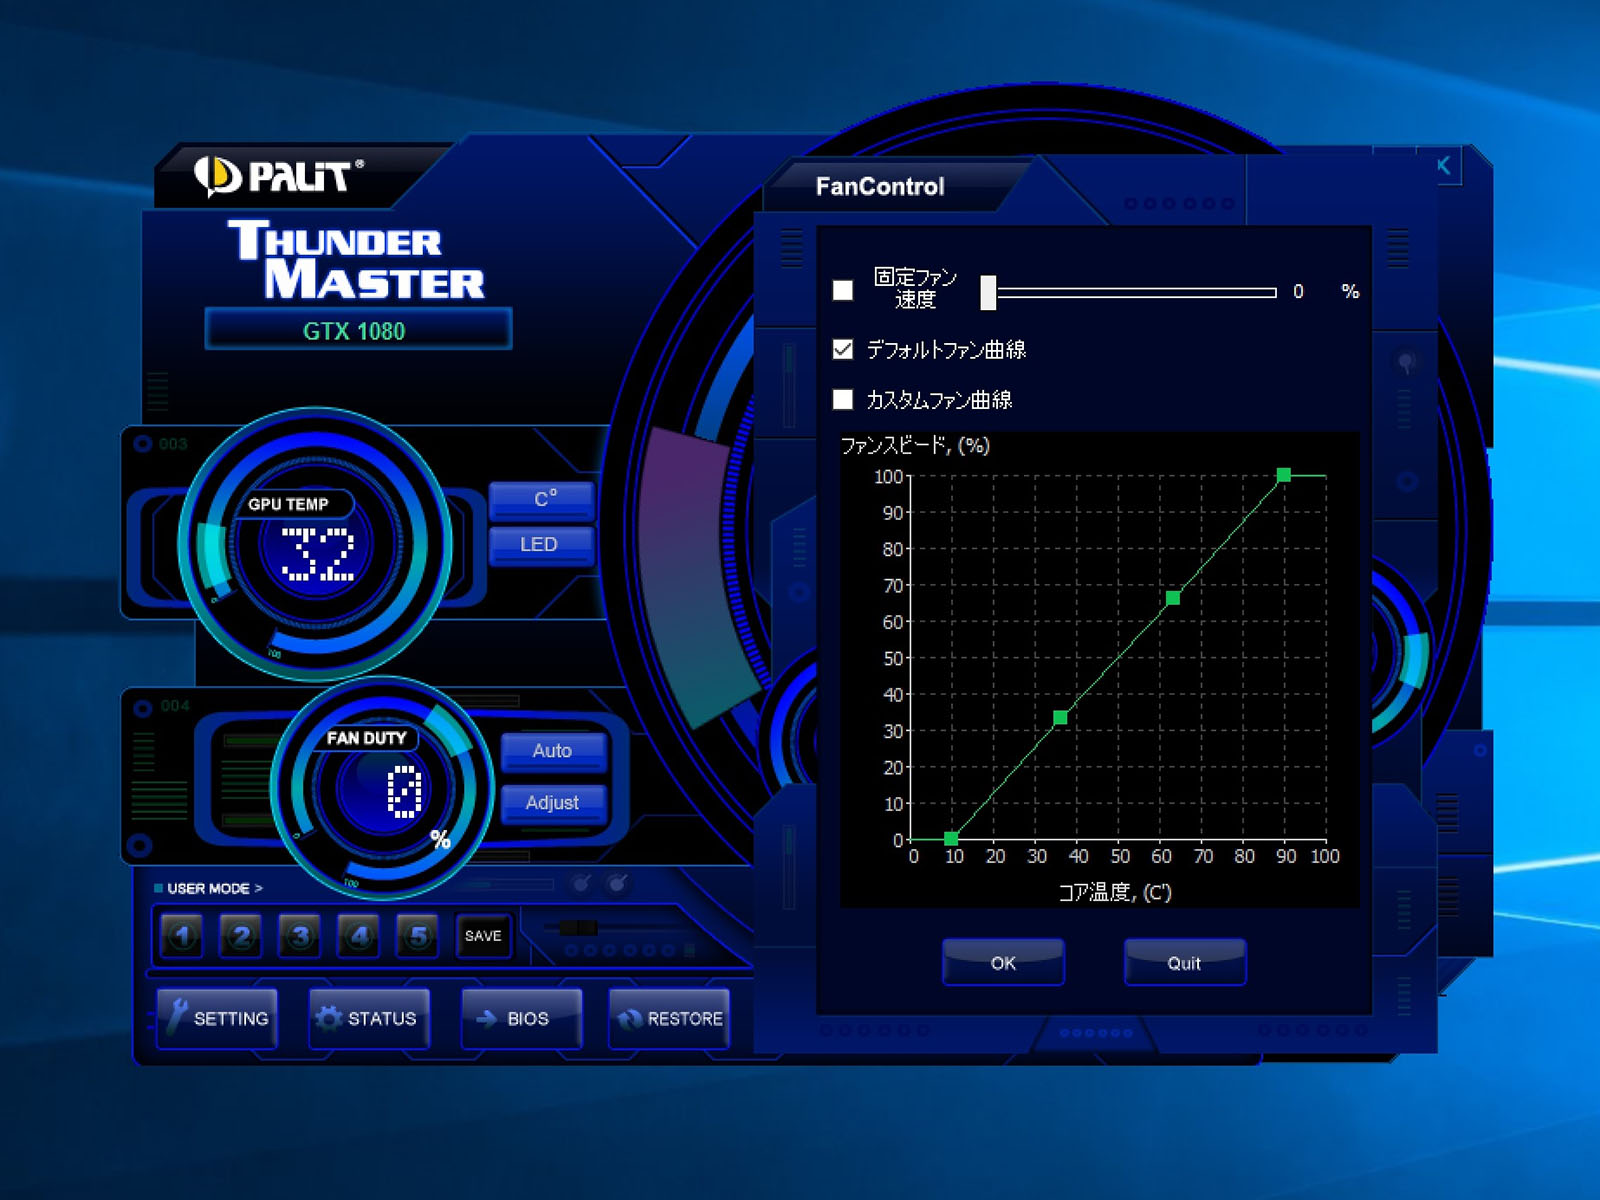
Task: Click the コア温度, (C') axis label
Action: pyautogui.click(x=1115, y=891)
